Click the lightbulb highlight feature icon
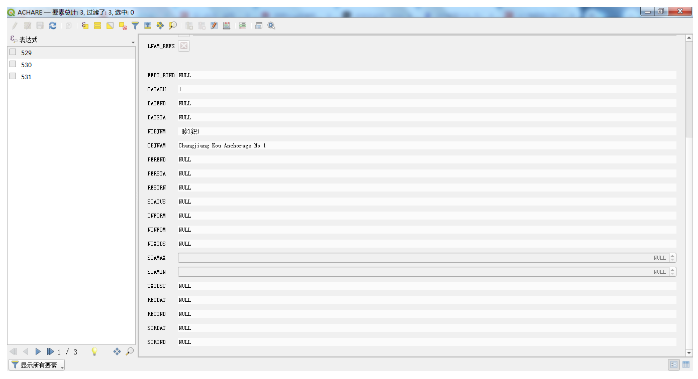This screenshot has height=379, width=698. point(94,352)
